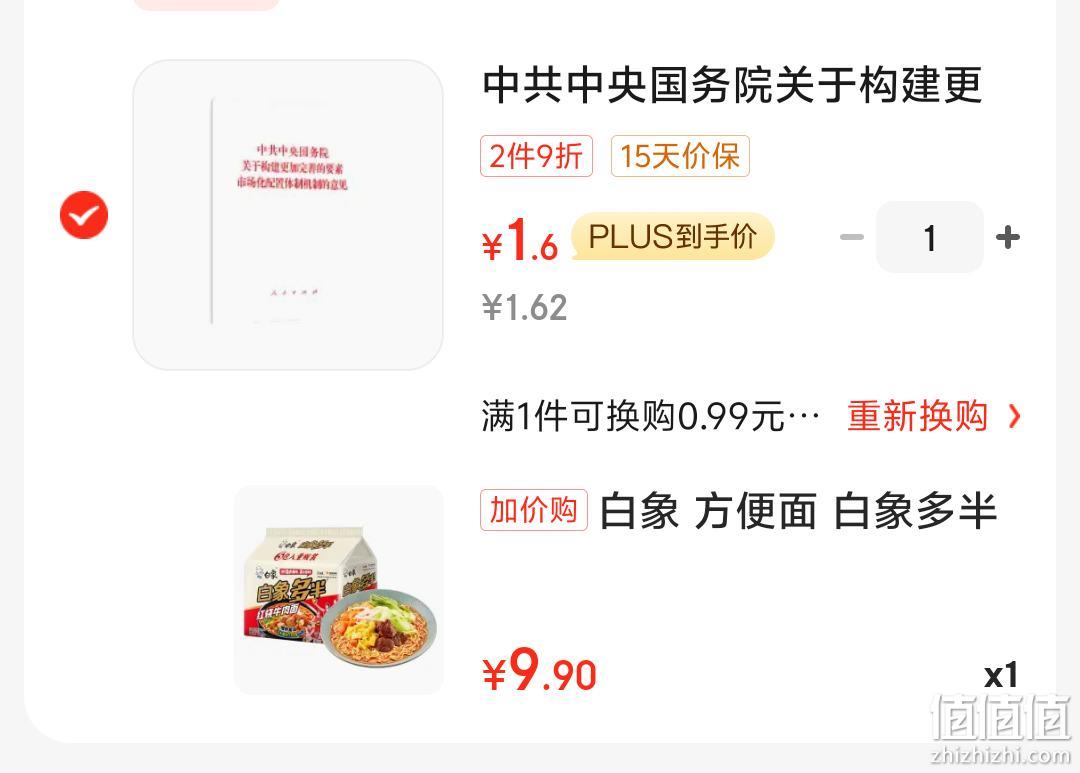Screen dimensions: 1080x773
Task: Click the ¥9.90 noodle price
Action: tap(539, 670)
